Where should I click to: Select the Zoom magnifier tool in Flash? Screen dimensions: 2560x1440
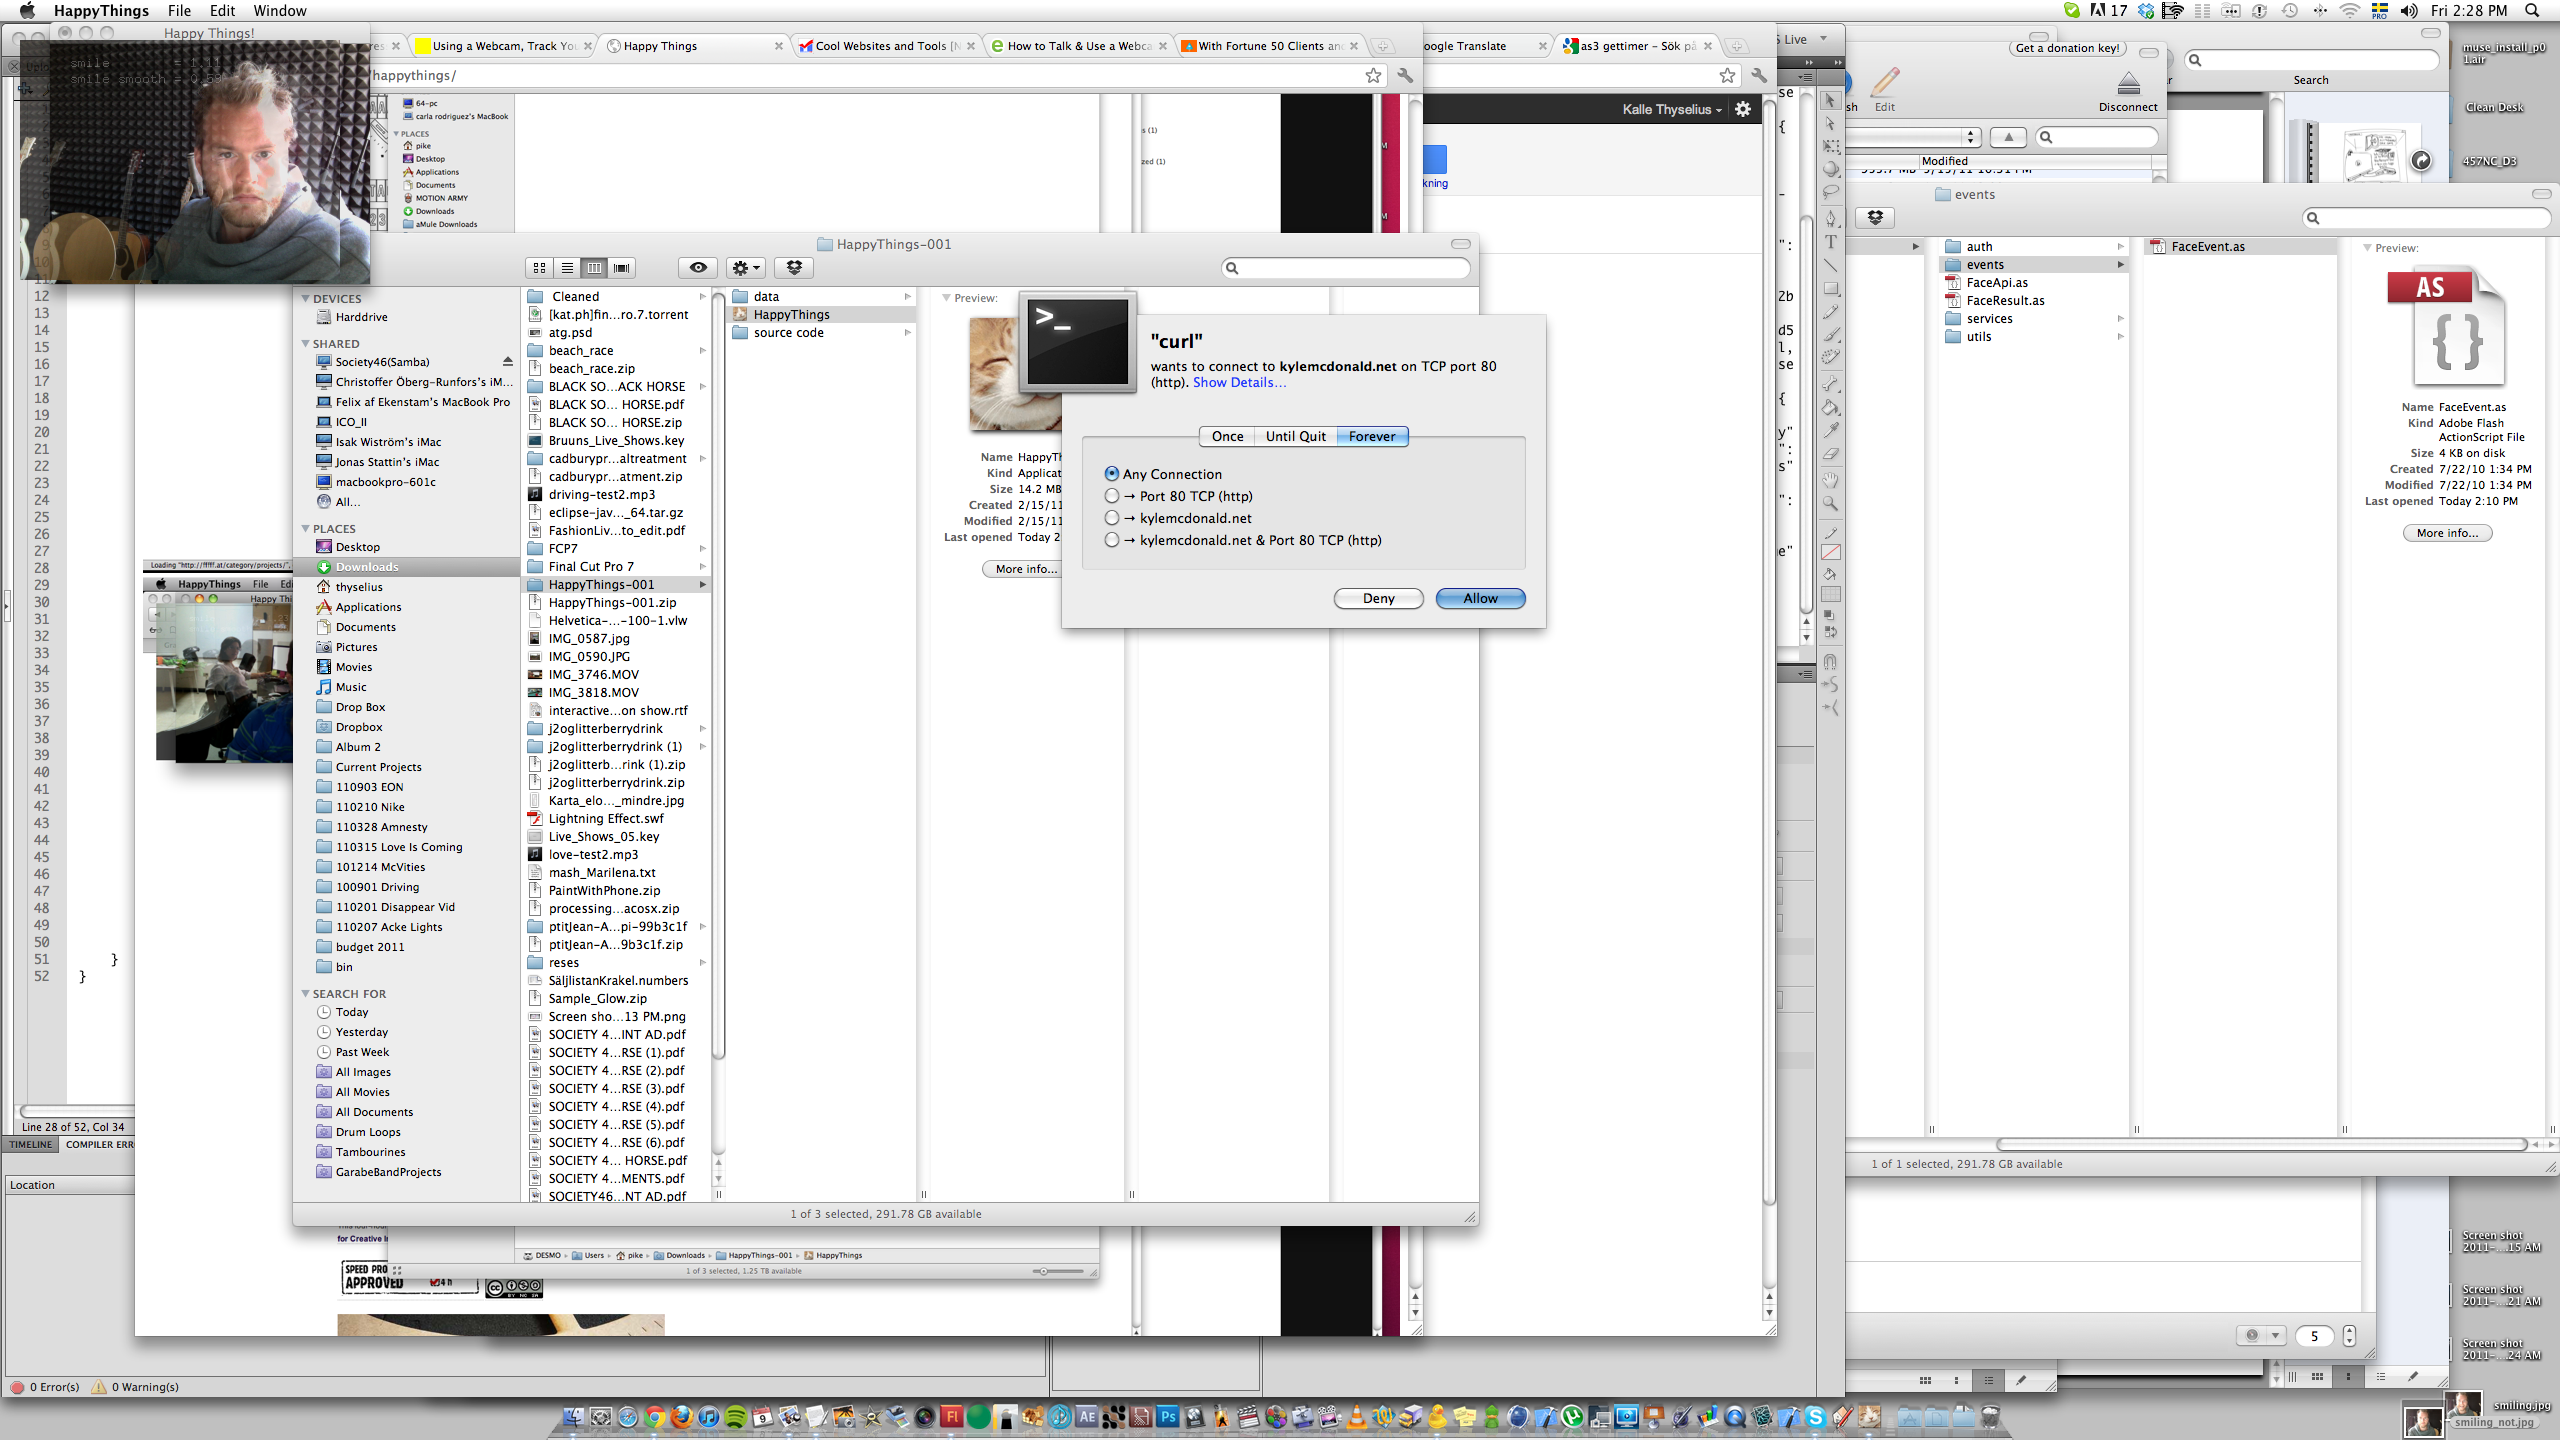coord(1830,504)
